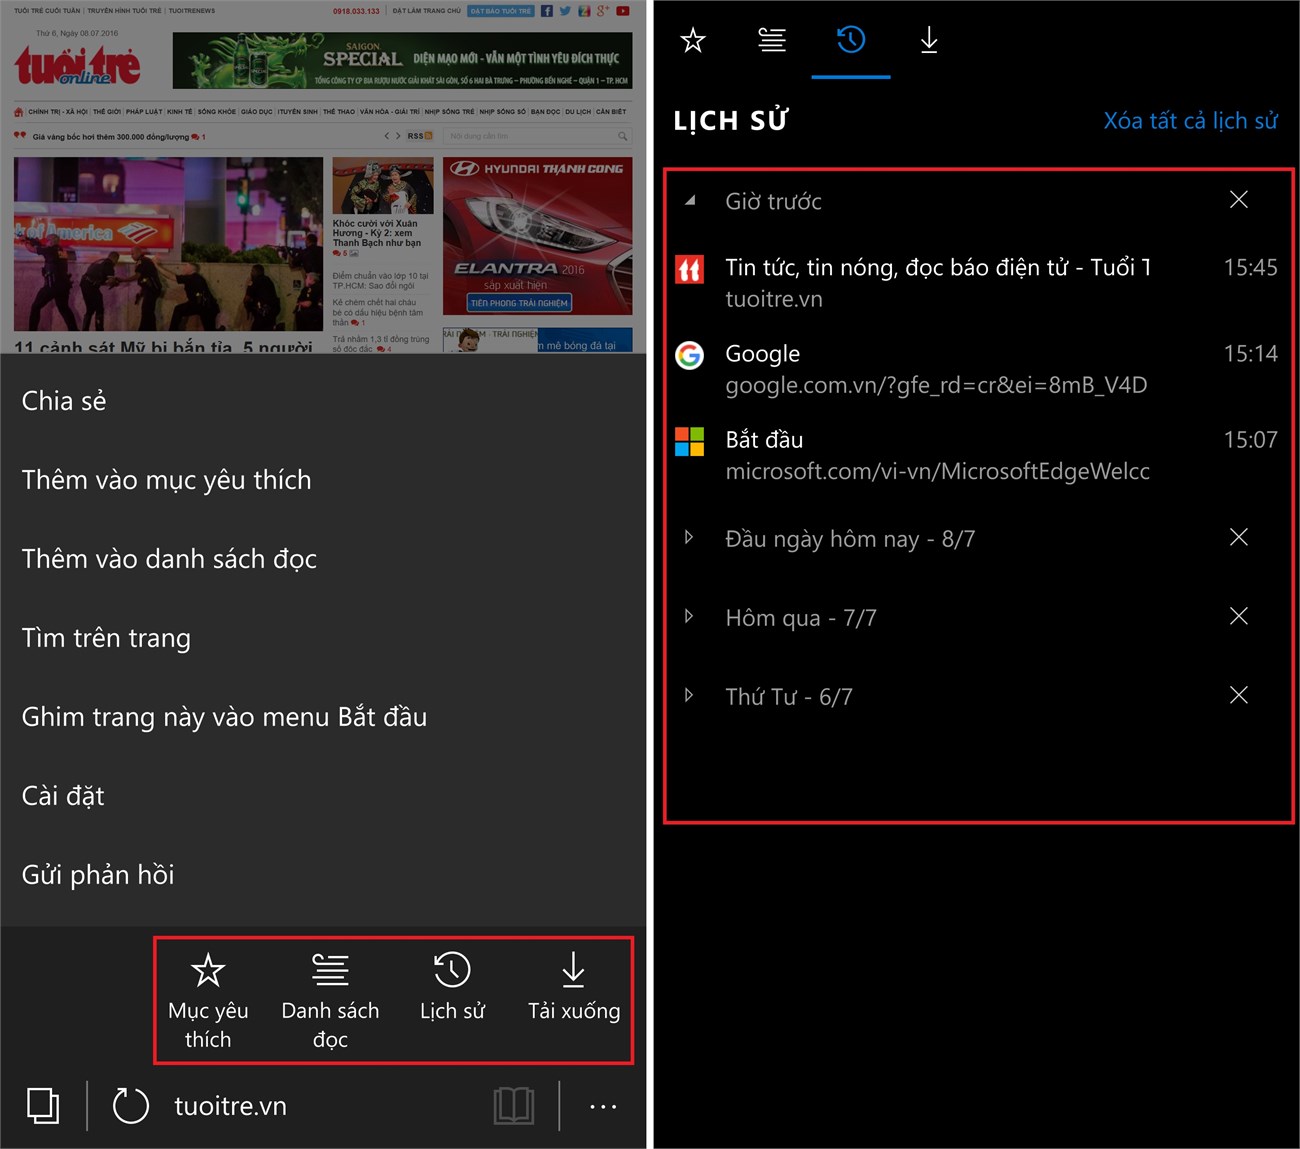This screenshot has width=1300, height=1149.
Task: Click the home icon in Tuổi Trẻ navigation
Action: 19,112
